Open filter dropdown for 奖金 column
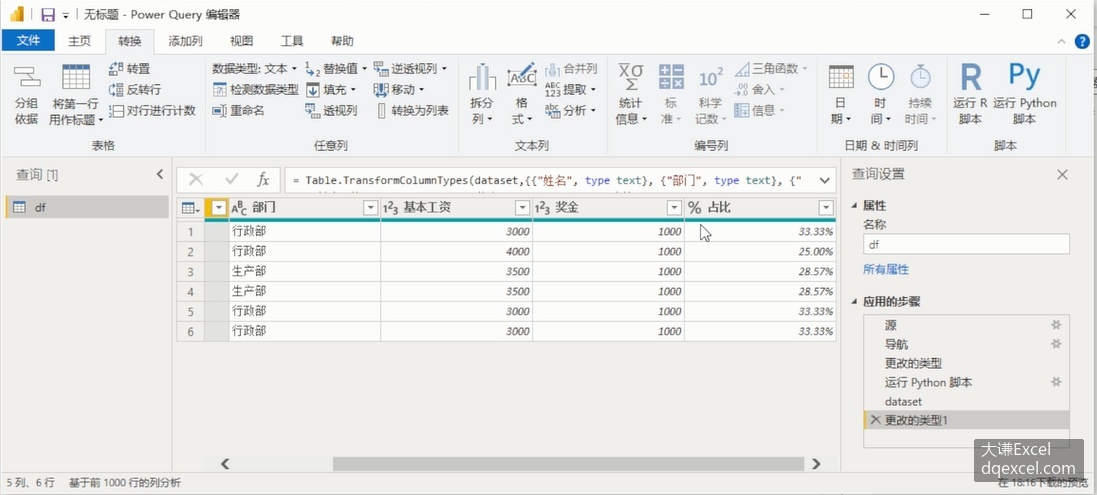Image resolution: width=1097 pixels, height=495 pixels. pyautogui.click(x=674, y=208)
